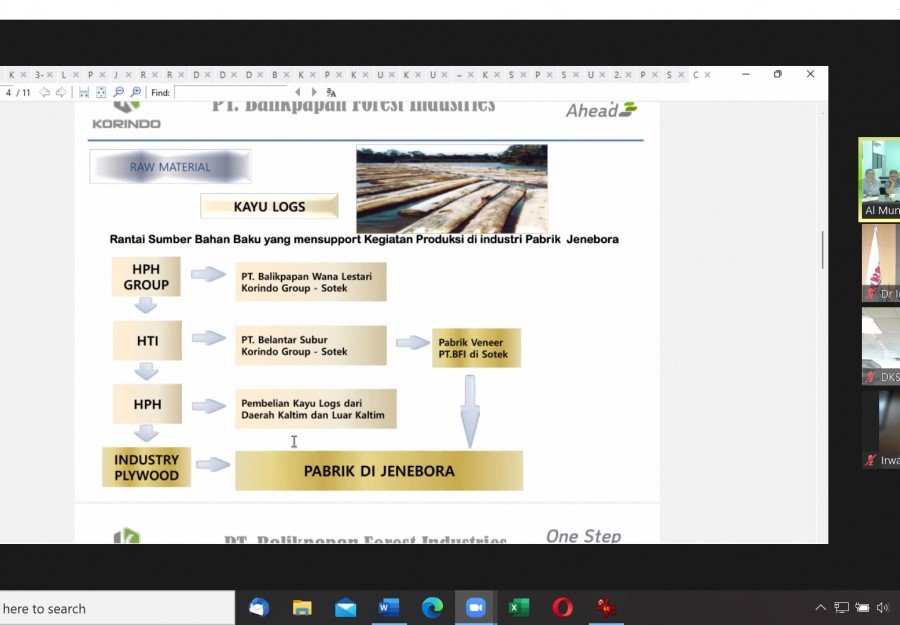The height and width of the screenshot is (625, 900).
Task: Select the Fit Page view icon
Action: (x=101, y=92)
